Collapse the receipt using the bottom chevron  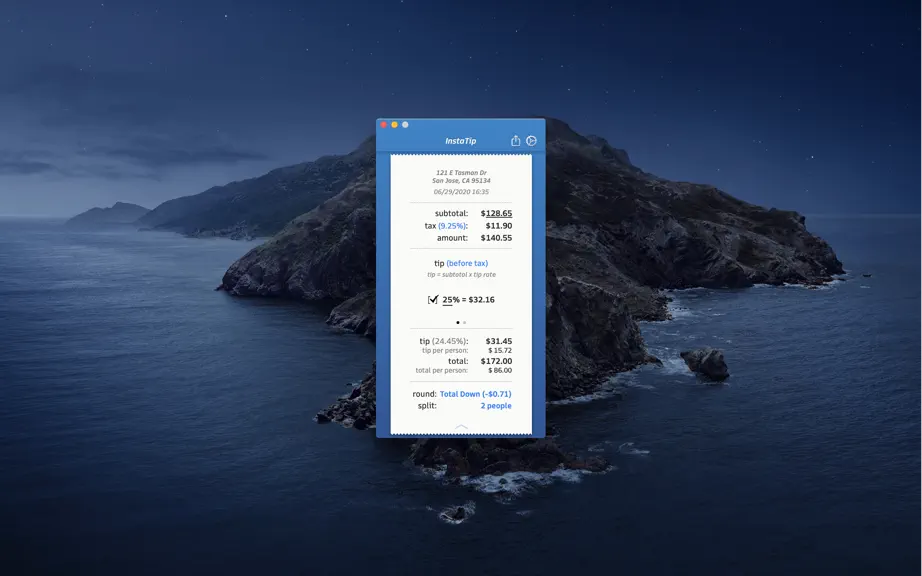coord(461,427)
